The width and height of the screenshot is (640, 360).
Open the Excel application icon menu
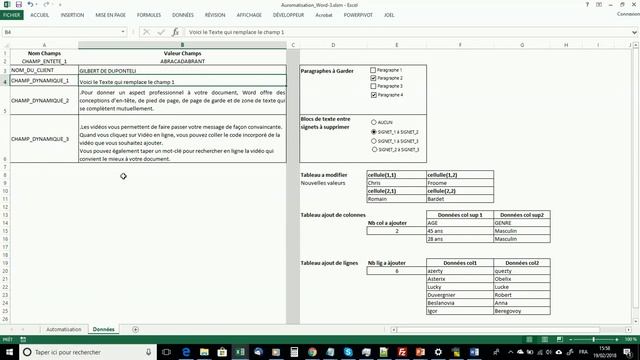click(x=7, y=4)
